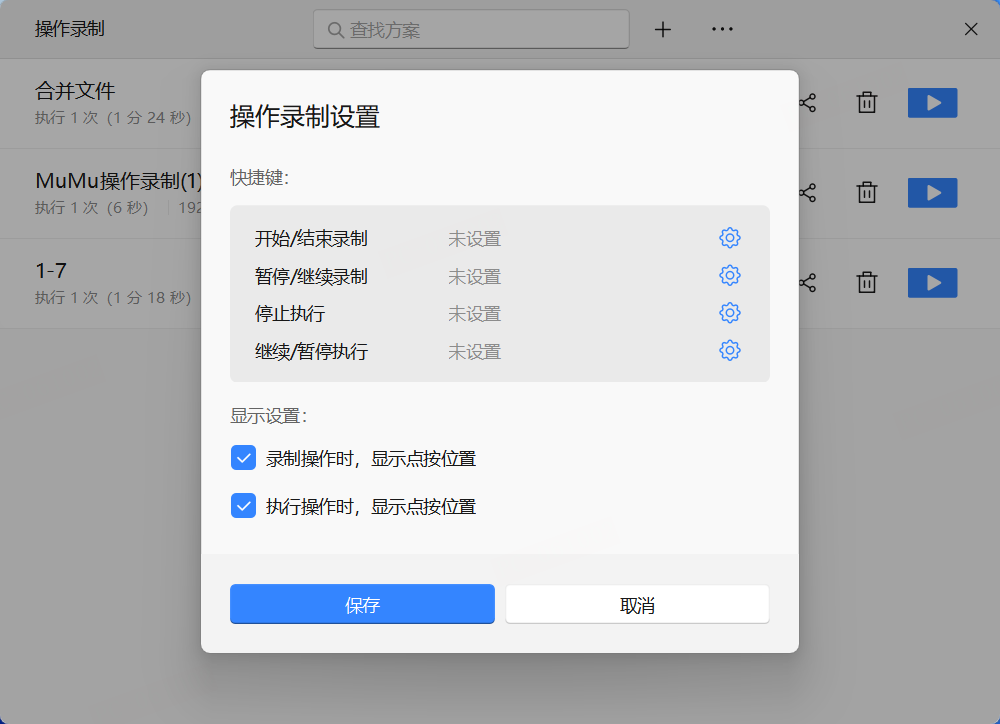Click trash icon for MuMu操作录制(1)

coord(867,193)
